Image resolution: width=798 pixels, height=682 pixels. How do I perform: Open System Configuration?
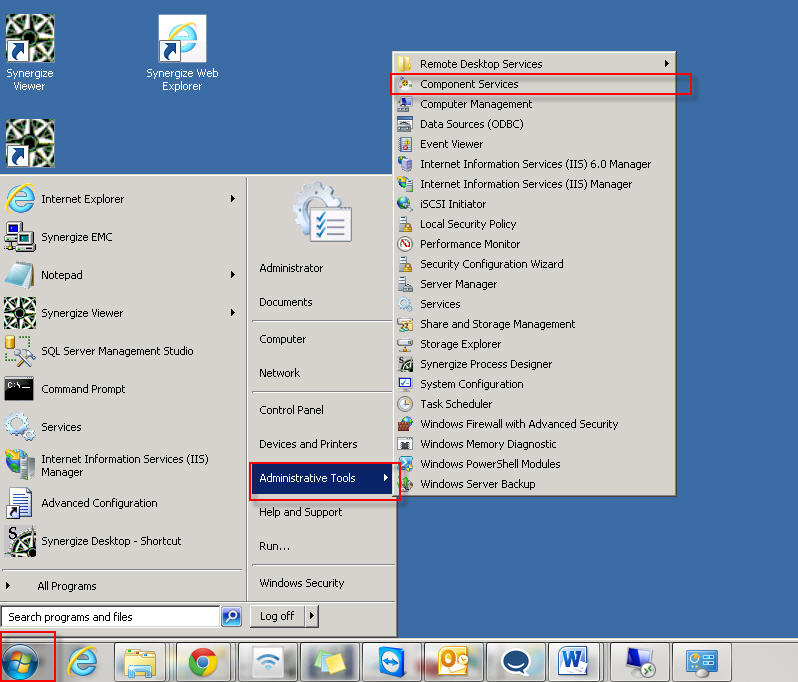(x=534, y=384)
